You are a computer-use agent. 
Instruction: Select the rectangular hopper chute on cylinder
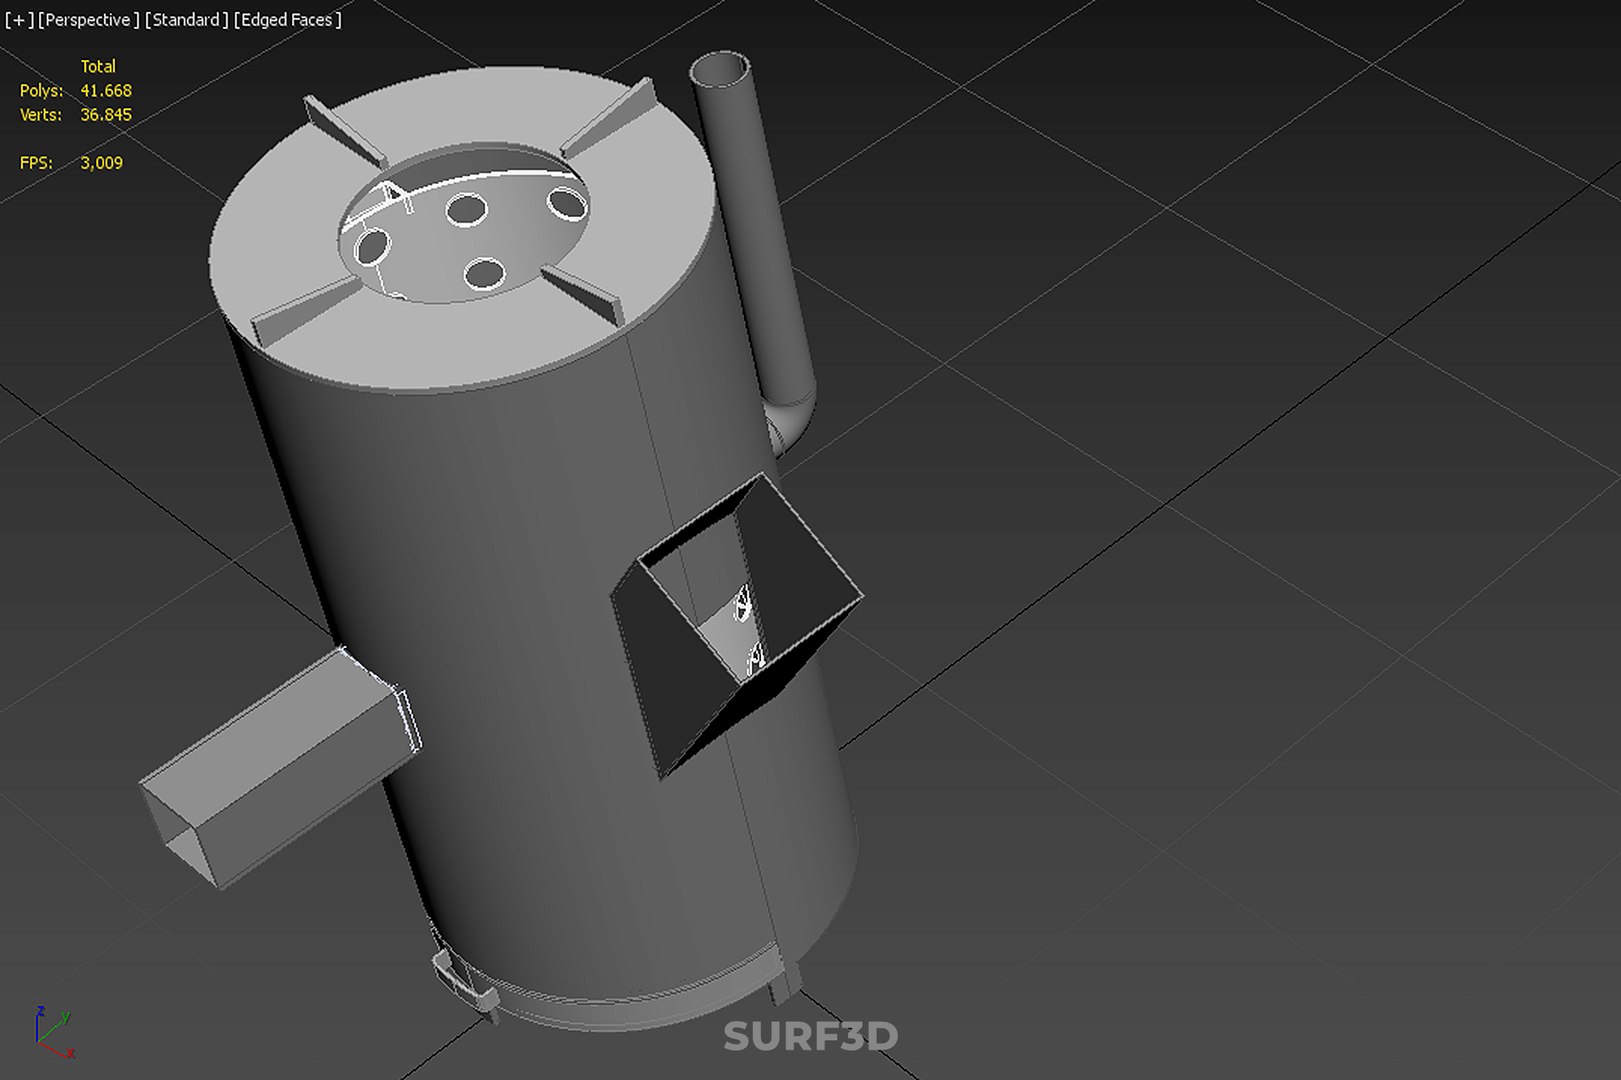pos(736,625)
